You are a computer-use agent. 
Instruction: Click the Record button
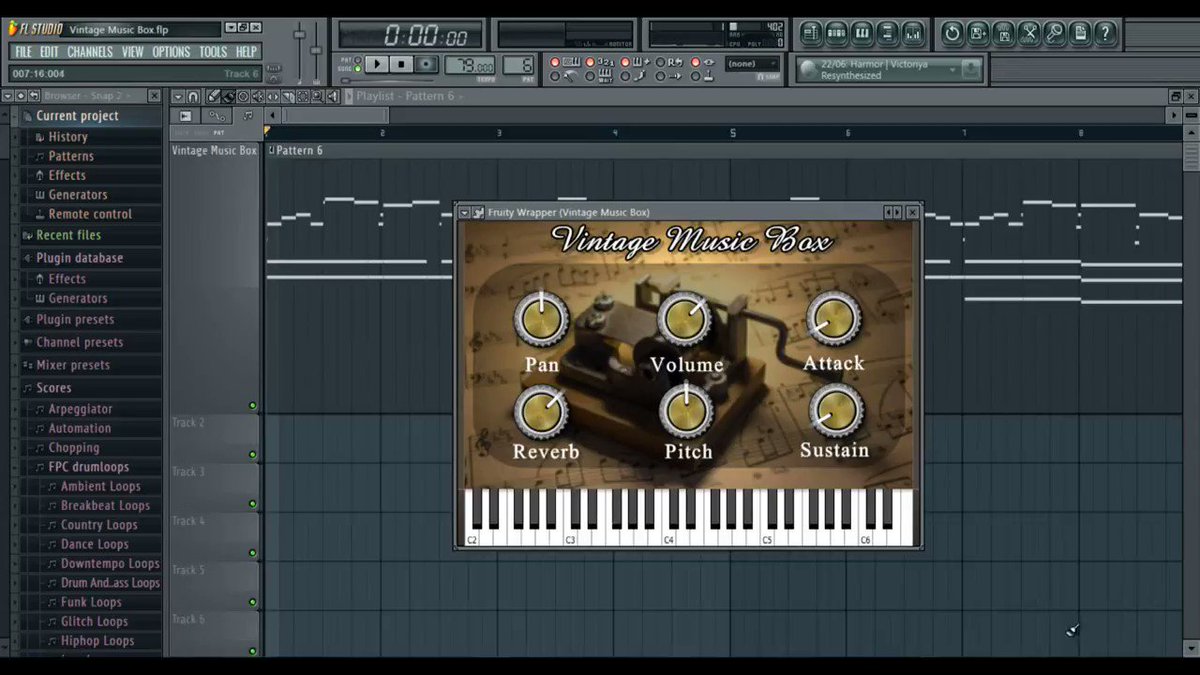tap(426, 64)
